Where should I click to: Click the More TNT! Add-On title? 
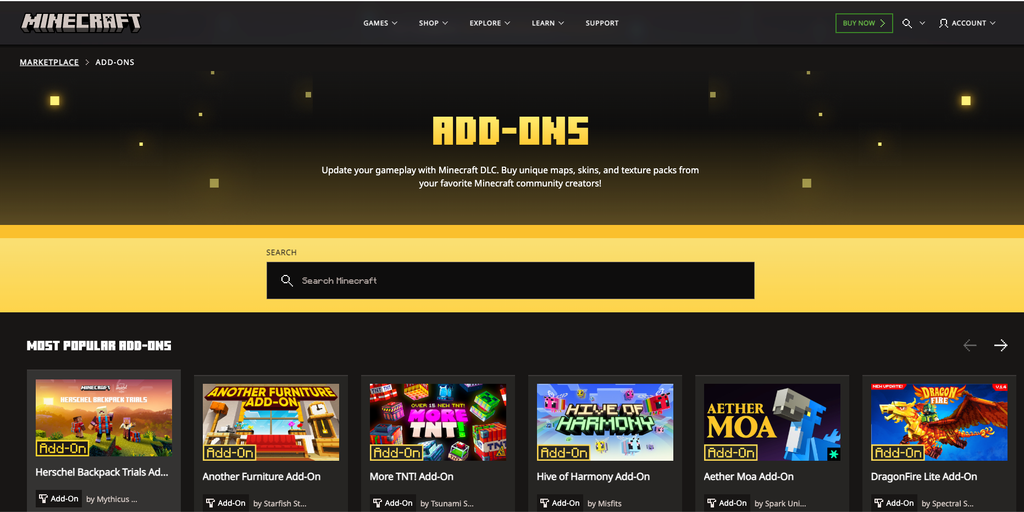pos(411,477)
